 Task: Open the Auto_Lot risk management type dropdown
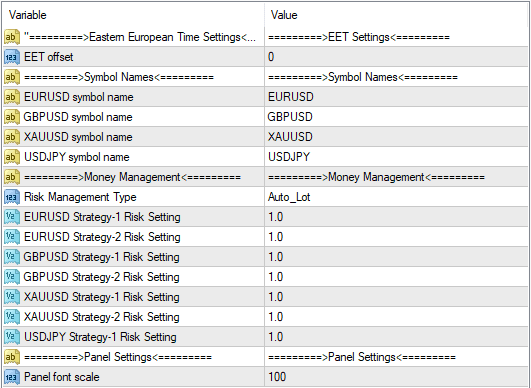click(396, 197)
